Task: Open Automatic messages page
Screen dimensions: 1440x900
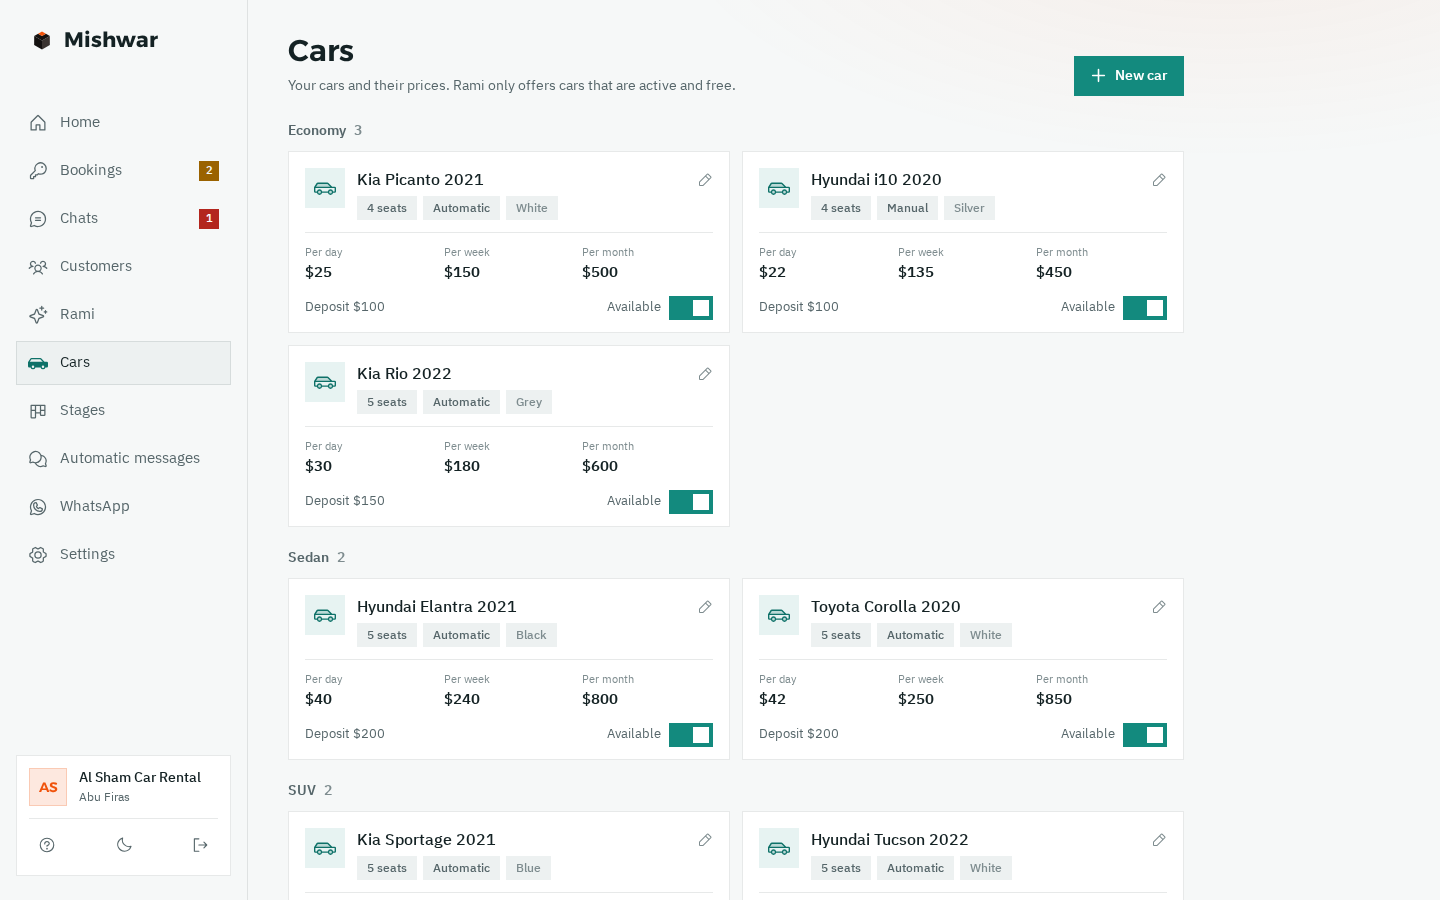Action: 123,459
